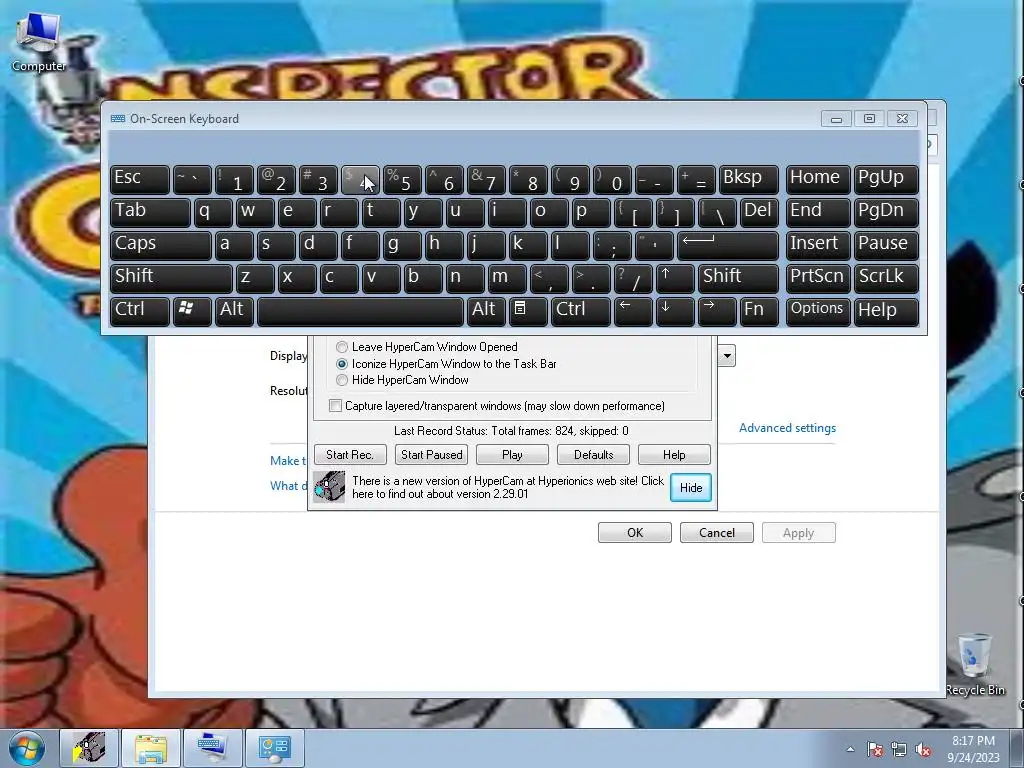Click Options key on On-Screen Keyboard

pyautogui.click(x=818, y=311)
